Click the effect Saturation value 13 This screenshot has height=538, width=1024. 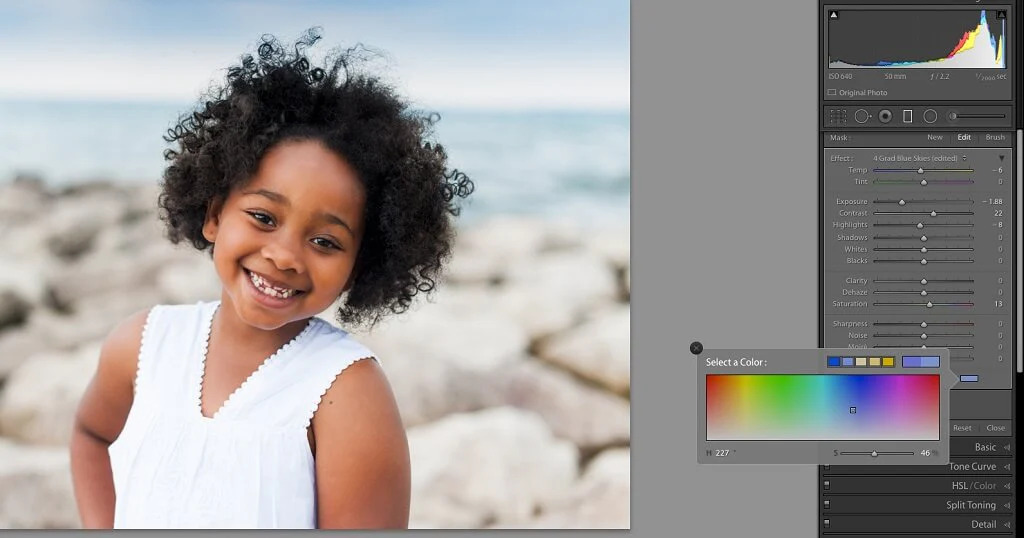(x=998, y=304)
